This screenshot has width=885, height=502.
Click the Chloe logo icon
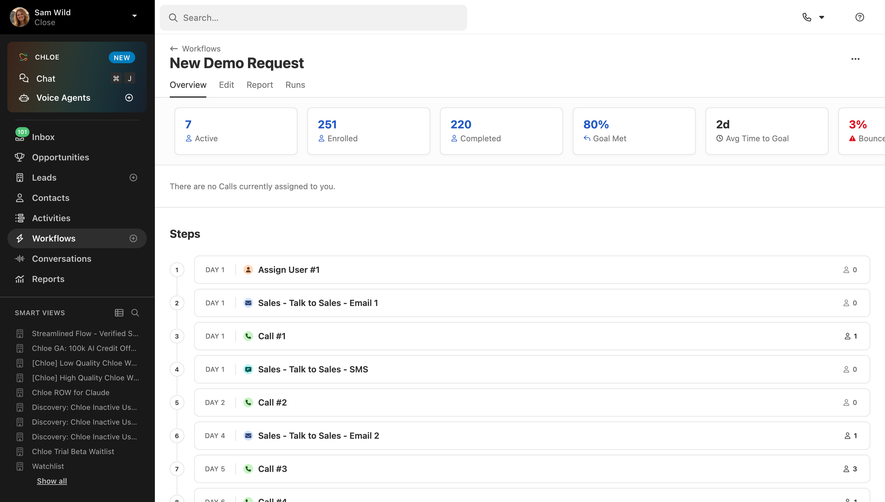23,57
